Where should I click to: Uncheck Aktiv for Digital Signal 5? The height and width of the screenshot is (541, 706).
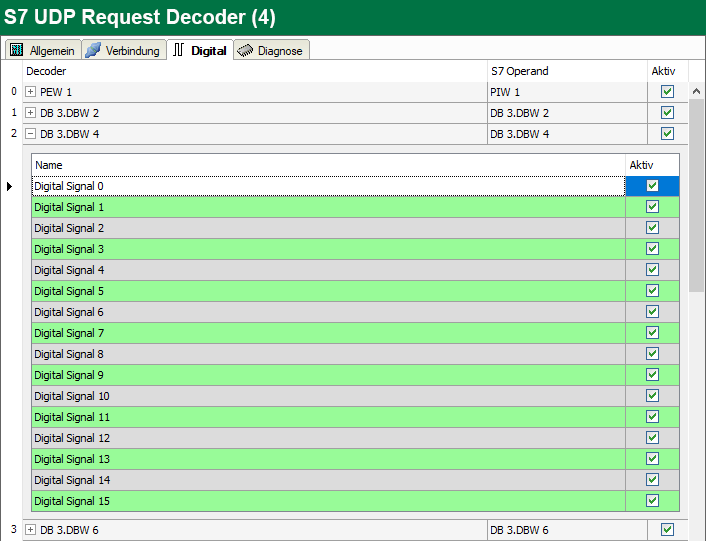tap(652, 291)
